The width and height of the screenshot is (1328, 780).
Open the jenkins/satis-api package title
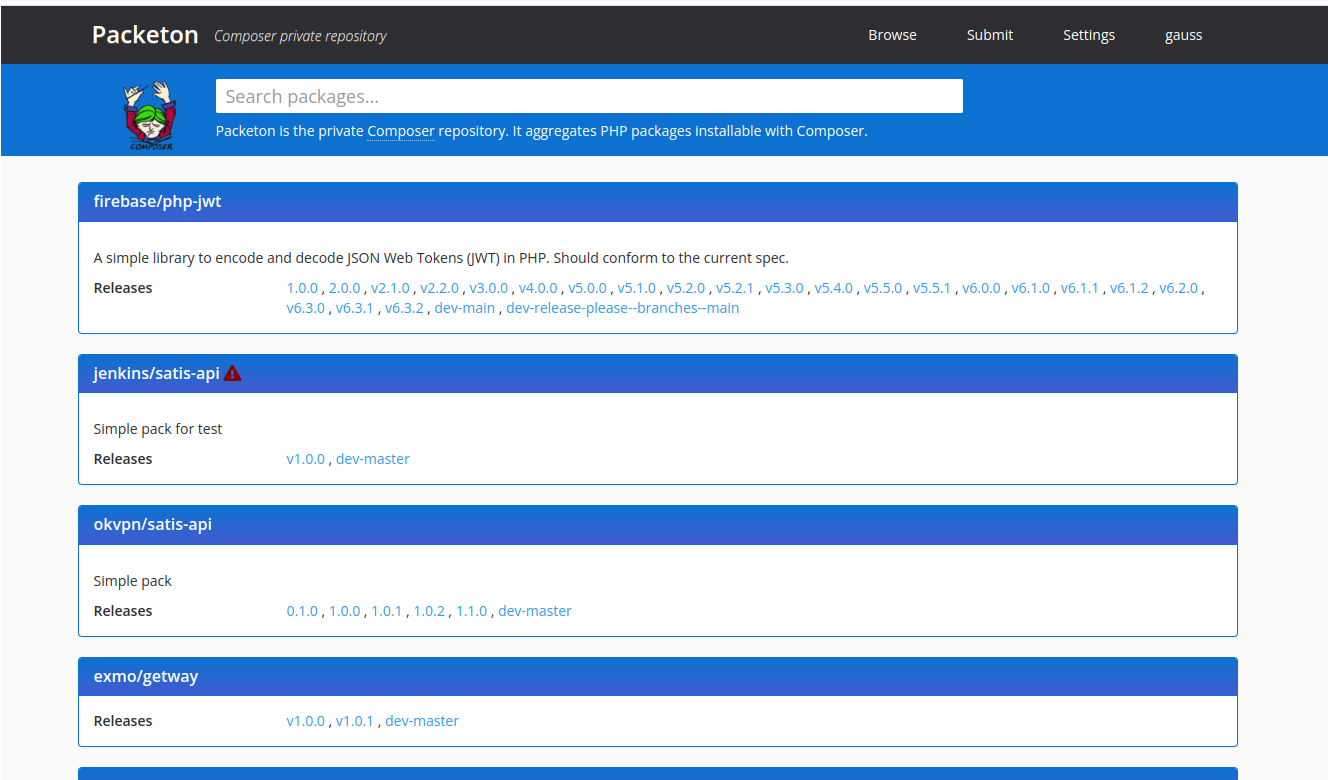click(x=156, y=373)
